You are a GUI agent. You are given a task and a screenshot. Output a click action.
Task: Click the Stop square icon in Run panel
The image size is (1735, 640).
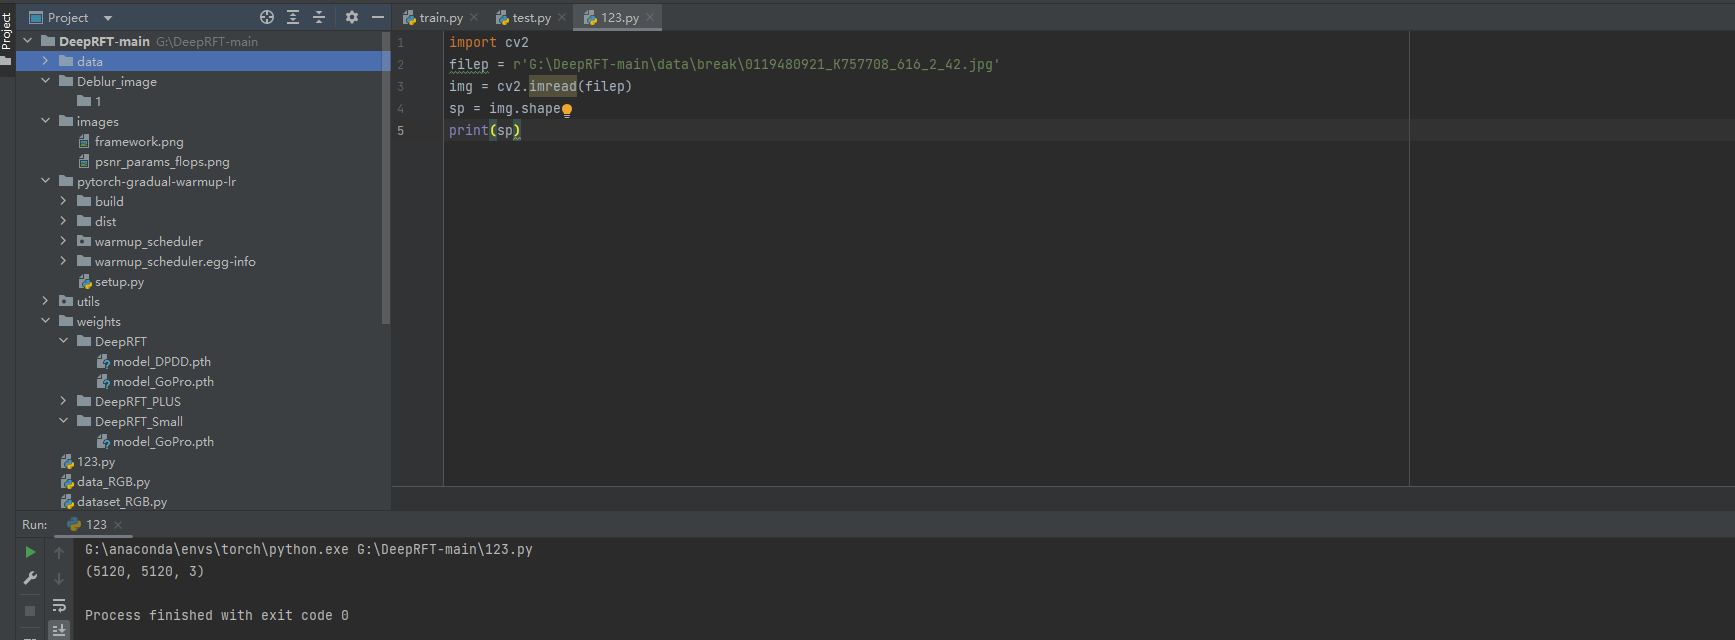[x=30, y=610]
